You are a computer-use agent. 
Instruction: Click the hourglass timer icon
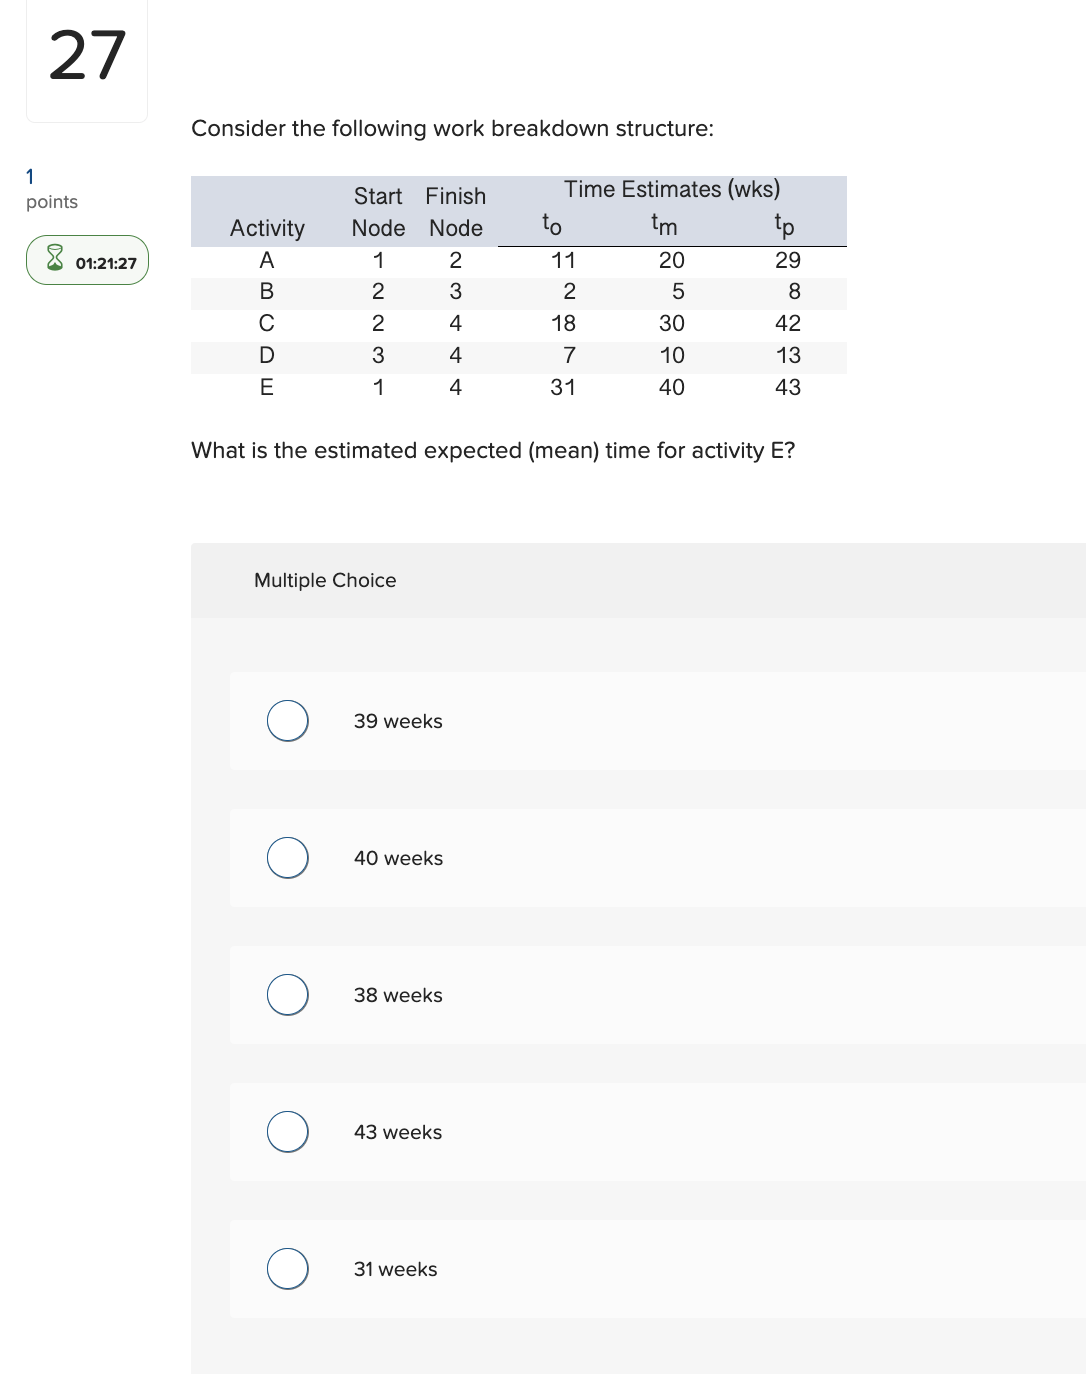tap(54, 260)
